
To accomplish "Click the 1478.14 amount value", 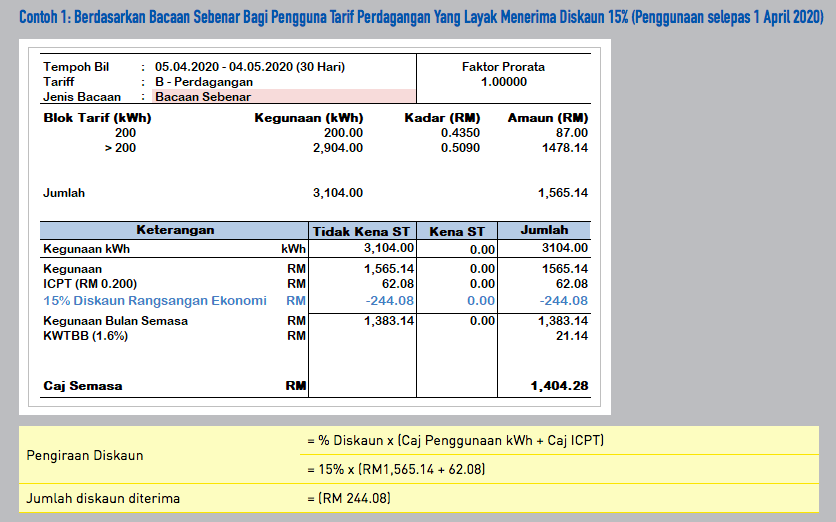I will pos(563,148).
